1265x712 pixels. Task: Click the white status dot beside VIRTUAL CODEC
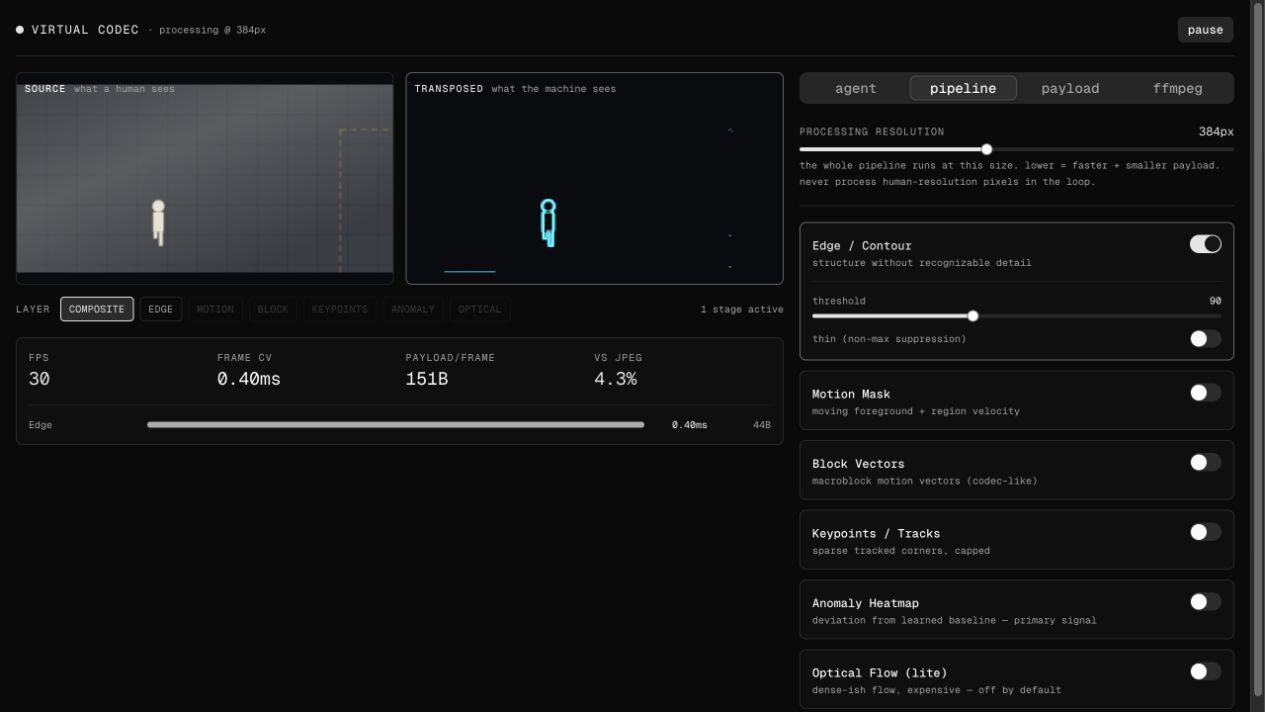click(x=20, y=30)
